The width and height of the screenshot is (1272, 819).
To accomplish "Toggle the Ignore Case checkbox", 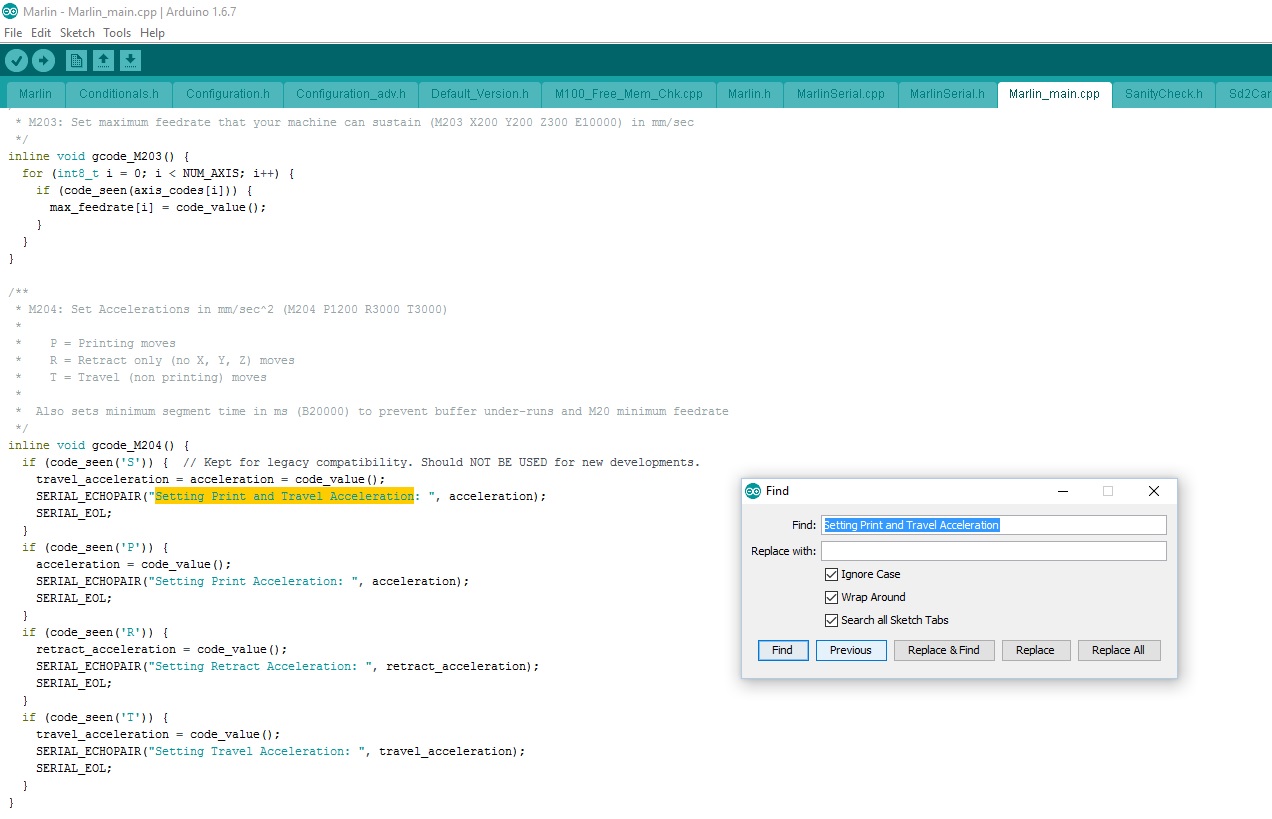I will coord(831,575).
